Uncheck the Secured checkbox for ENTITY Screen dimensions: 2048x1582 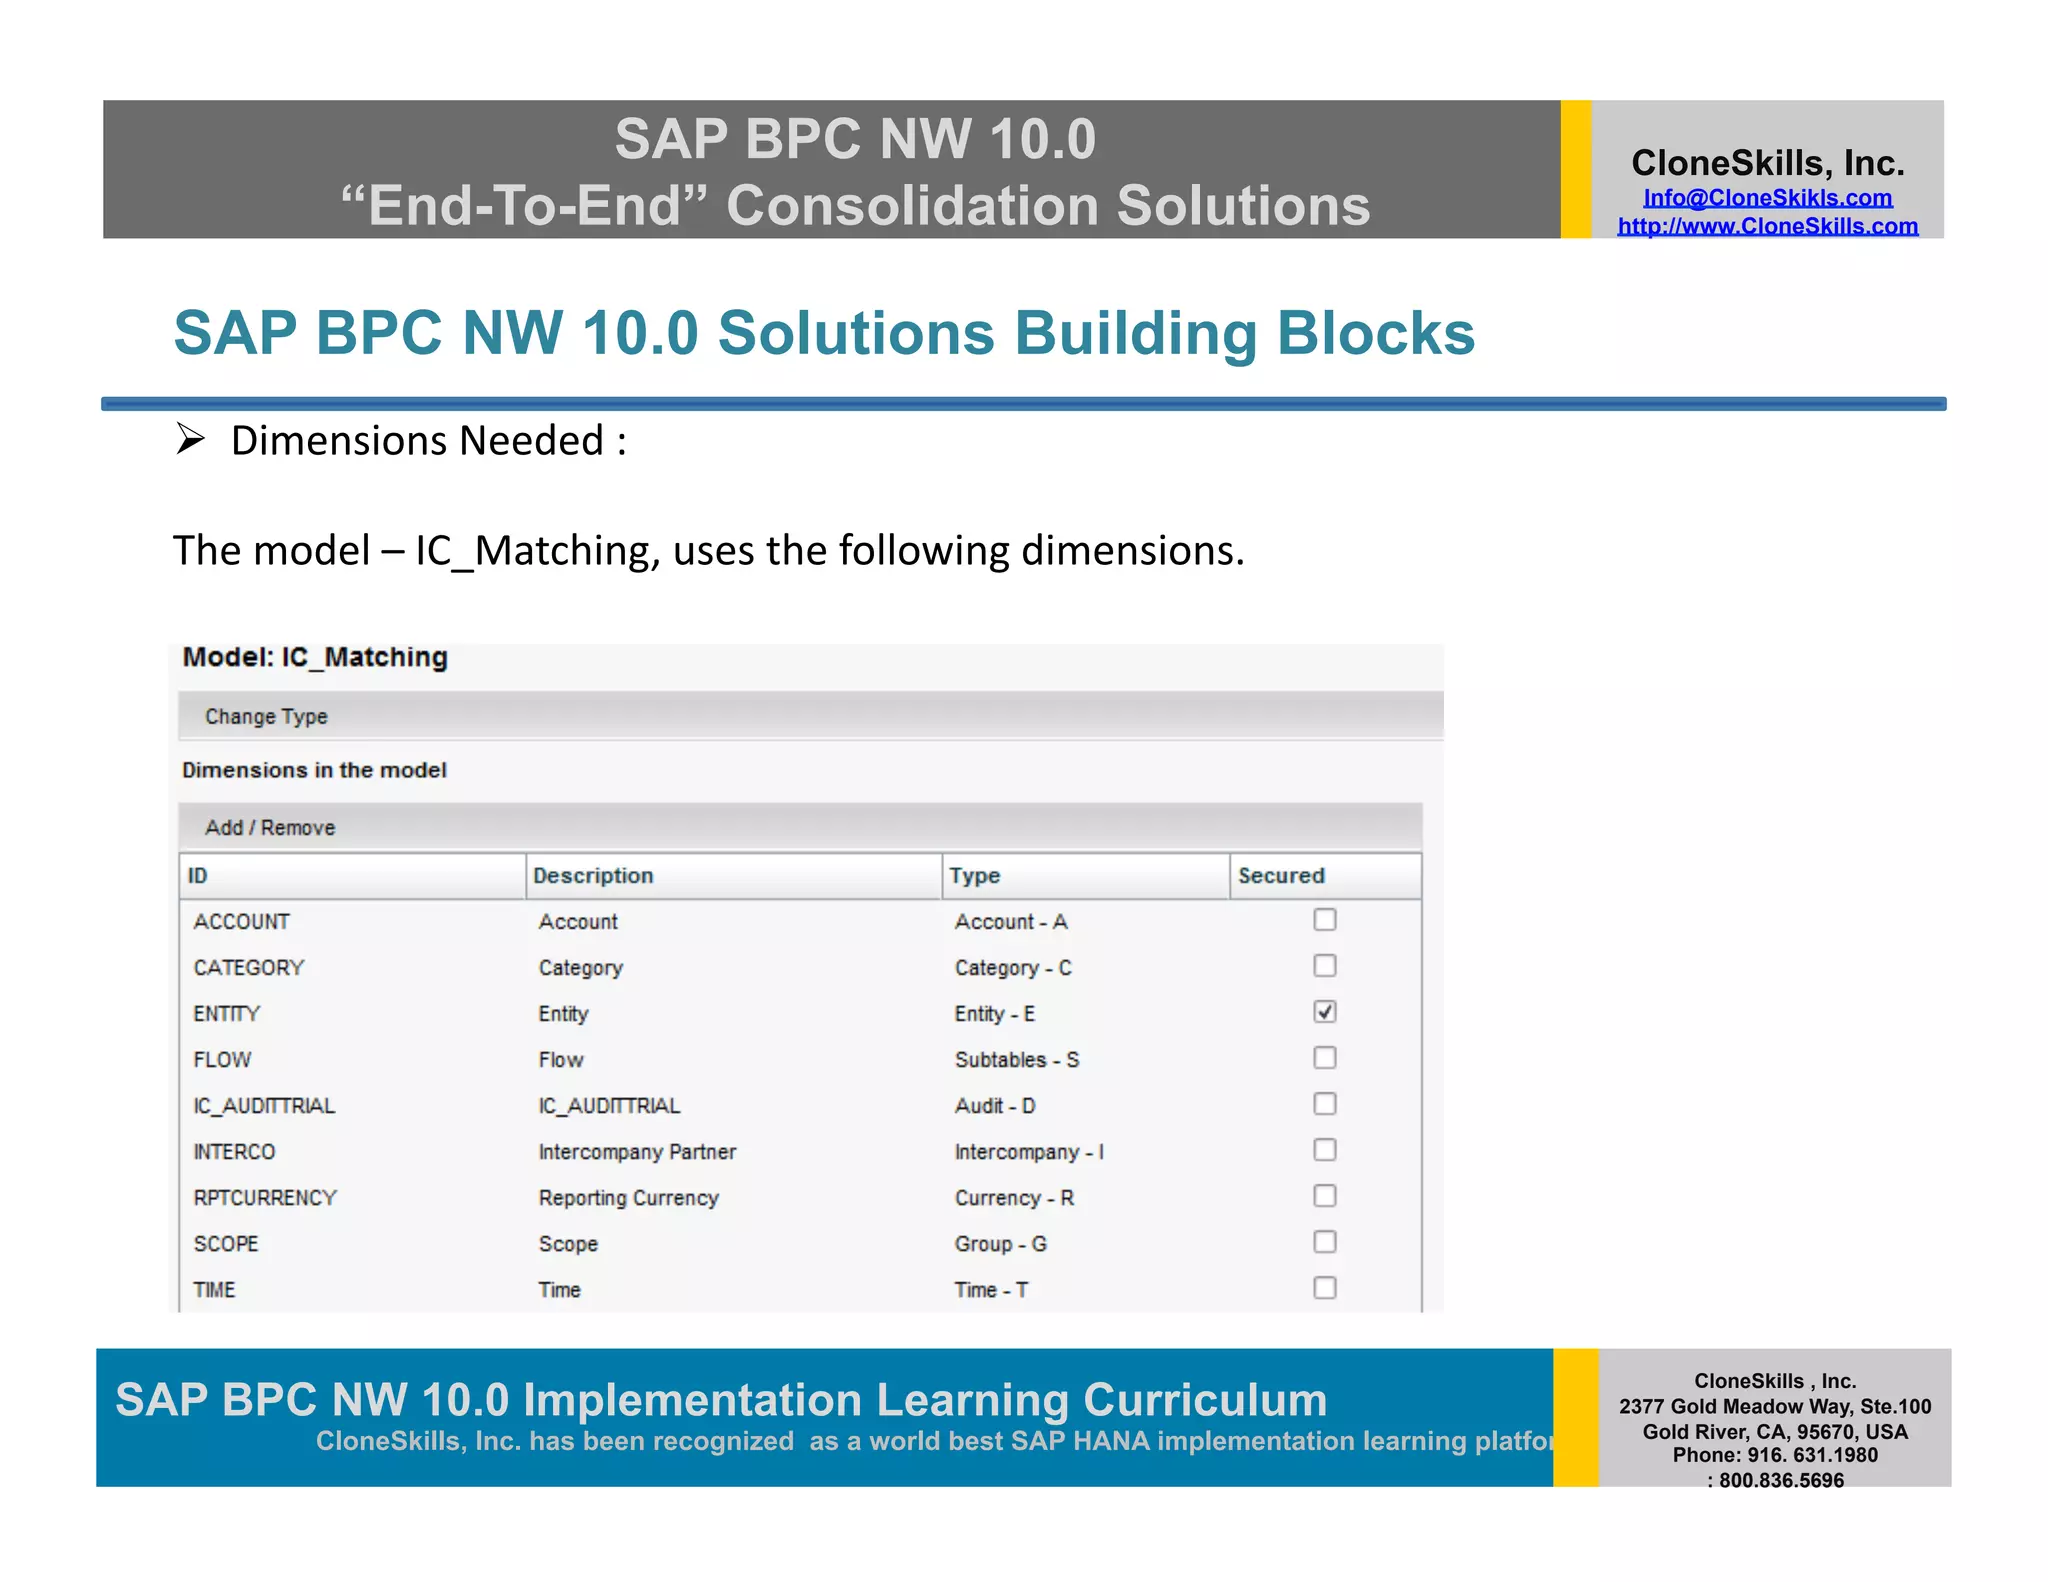[x=1324, y=1012]
